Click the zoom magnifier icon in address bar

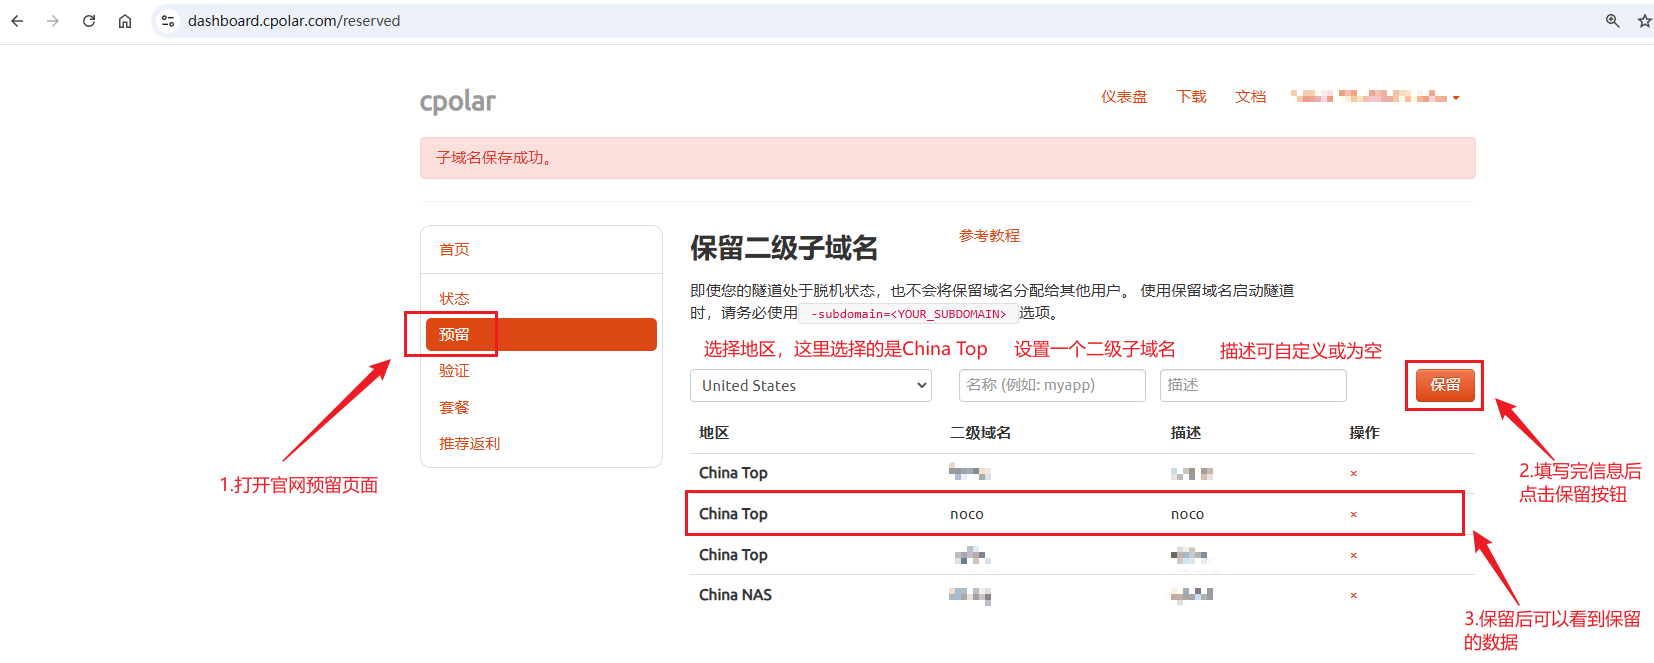pyautogui.click(x=1612, y=21)
